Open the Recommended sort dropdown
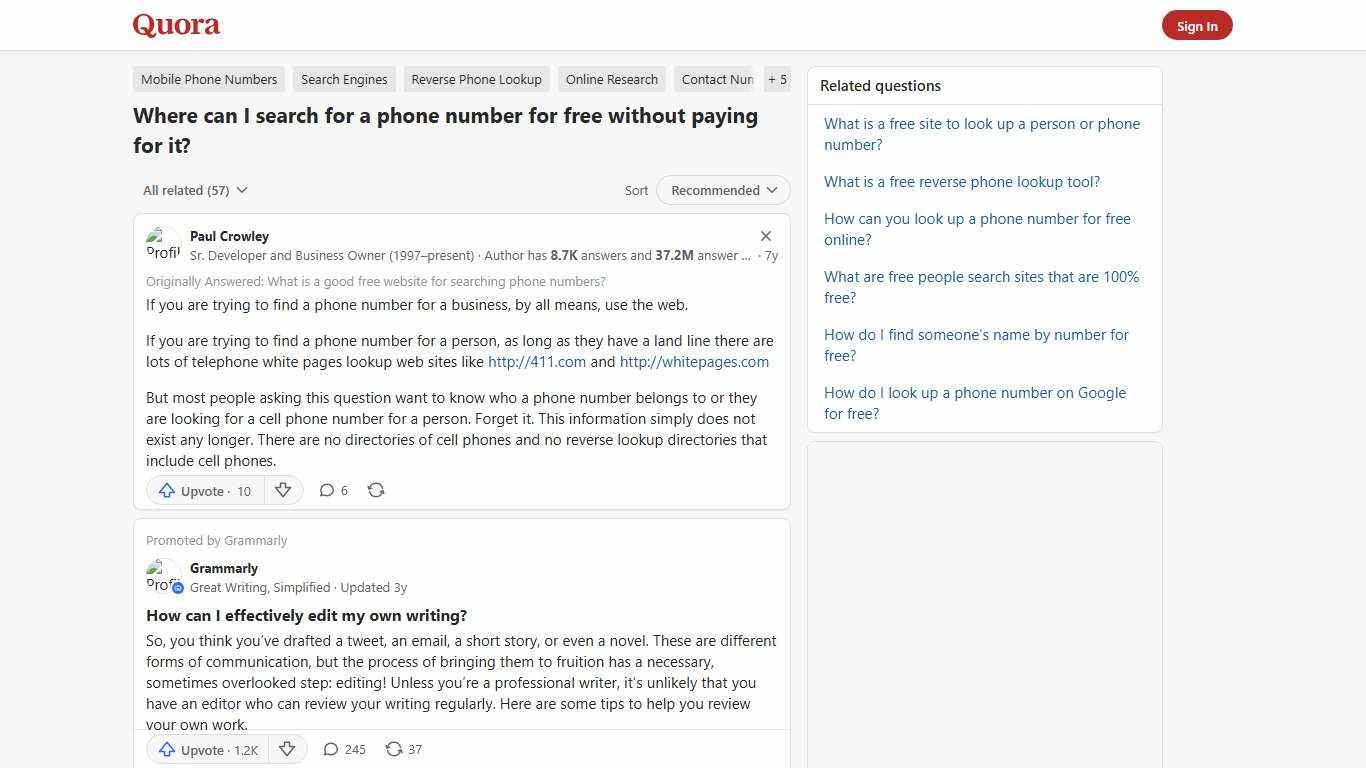Viewport: 1366px width, 768px height. (x=722, y=190)
